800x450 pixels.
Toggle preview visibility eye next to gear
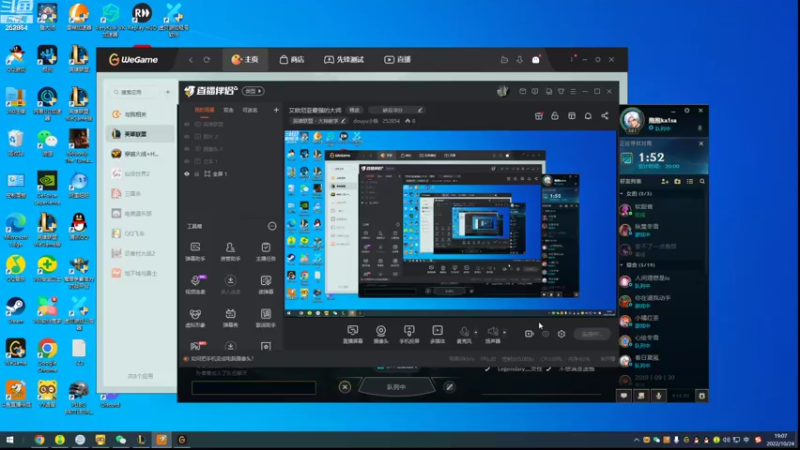point(545,334)
